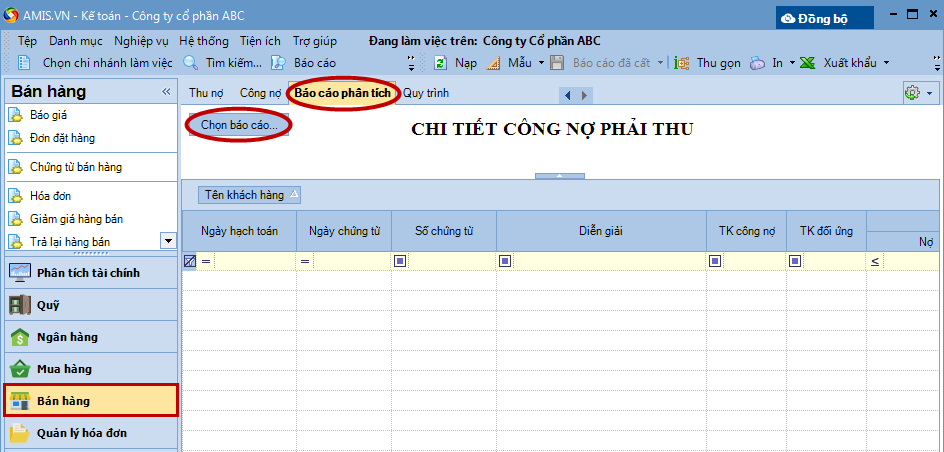
Task: Click the Thu gọn collapse icon
Action: tap(682, 63)
